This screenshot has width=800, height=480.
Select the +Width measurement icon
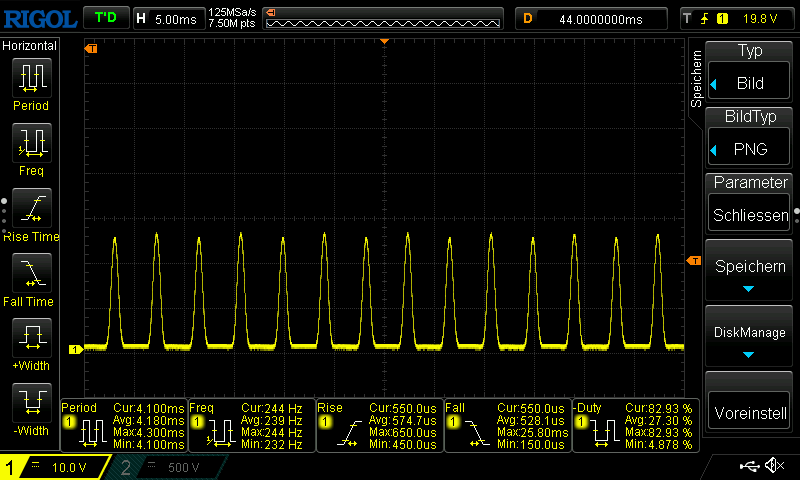(x=32, y=338)
